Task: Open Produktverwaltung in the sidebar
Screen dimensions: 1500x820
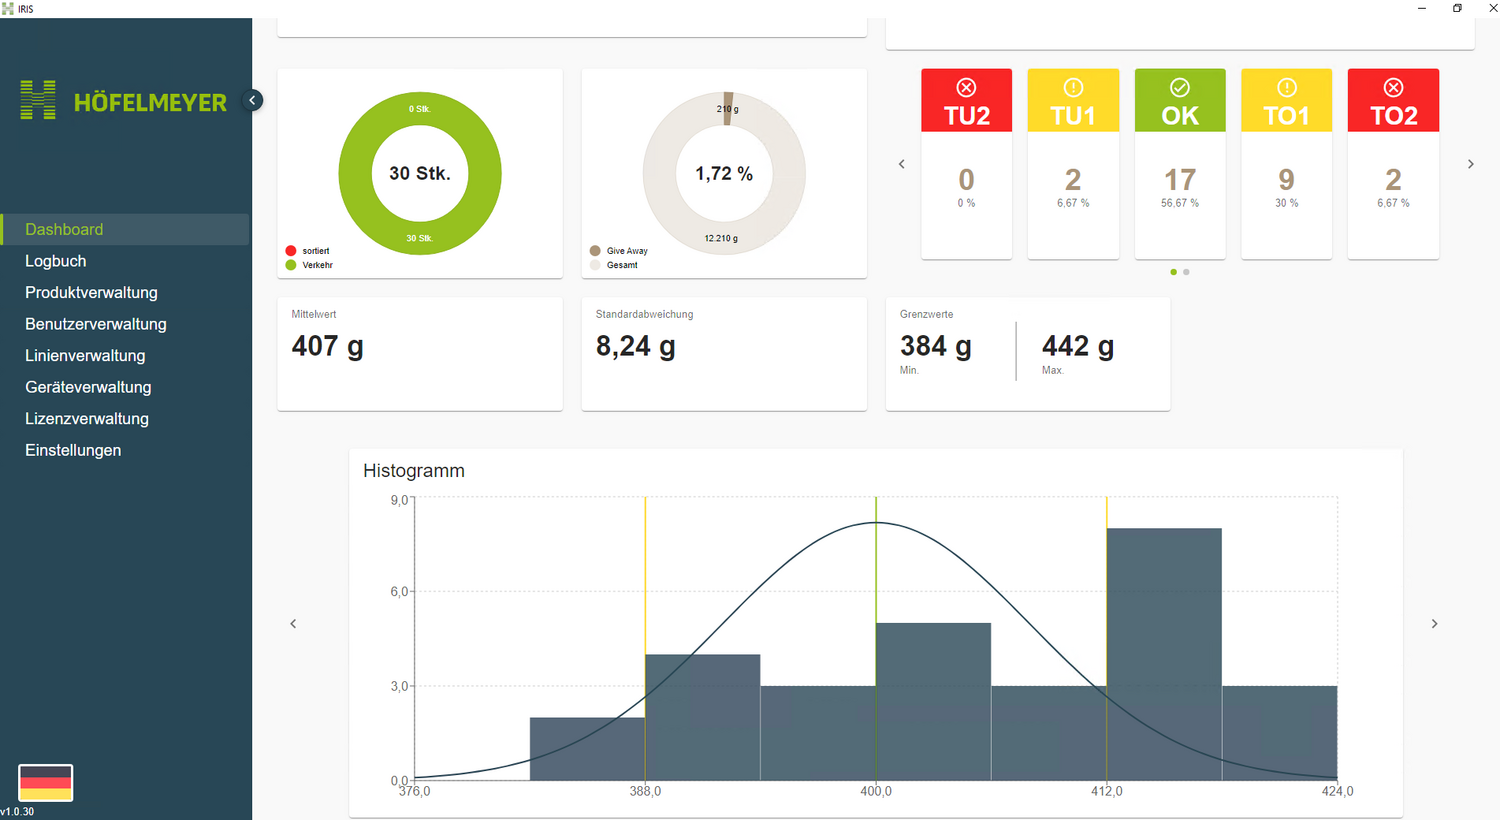Action: click(x=91, y=293)
